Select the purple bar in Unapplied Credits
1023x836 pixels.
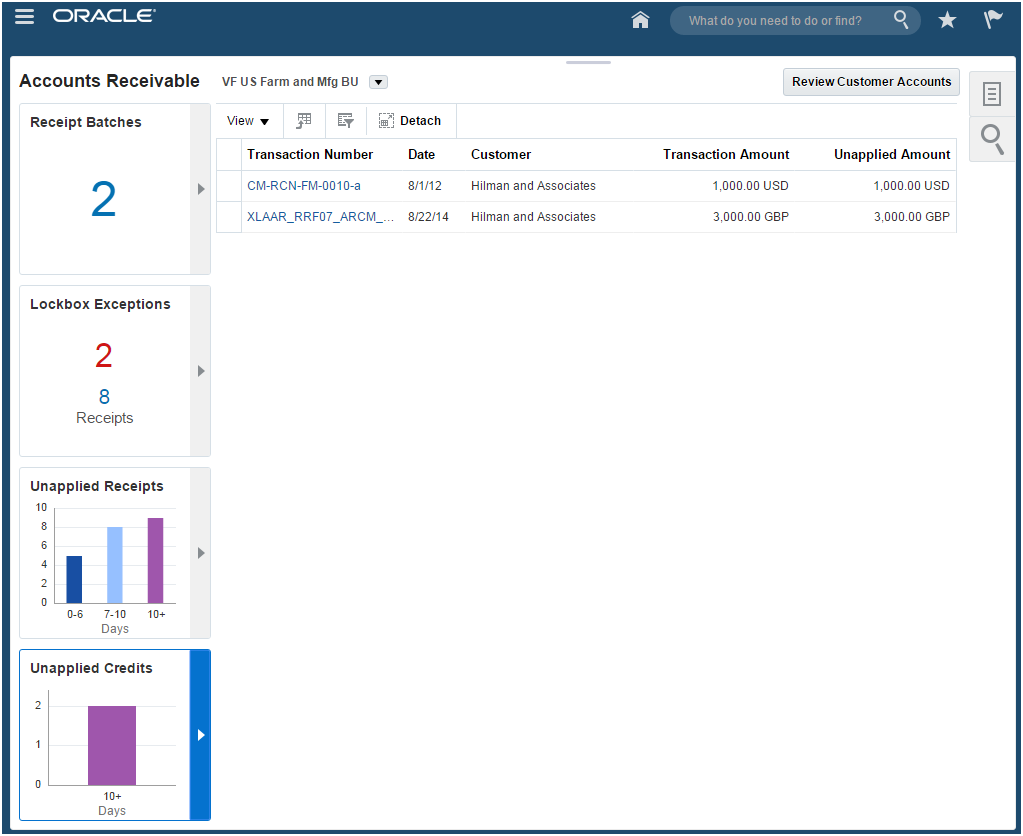(x=112, y=745)
